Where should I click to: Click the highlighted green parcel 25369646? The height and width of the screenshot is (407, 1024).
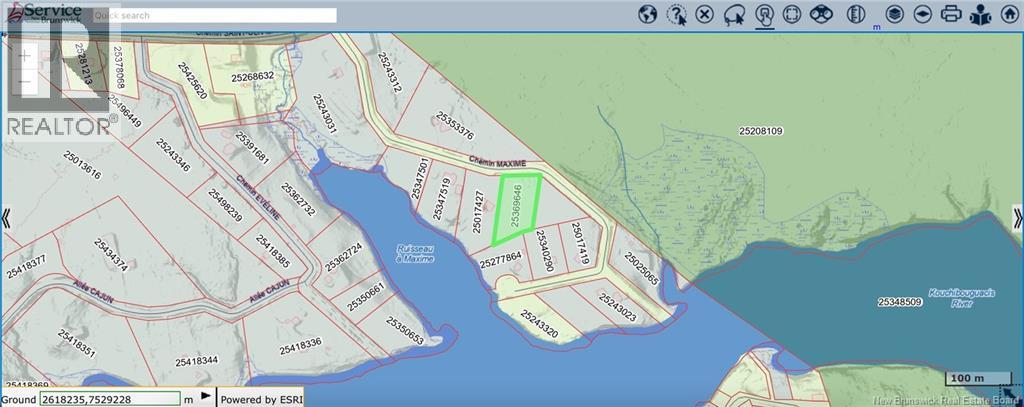(517, 207)
